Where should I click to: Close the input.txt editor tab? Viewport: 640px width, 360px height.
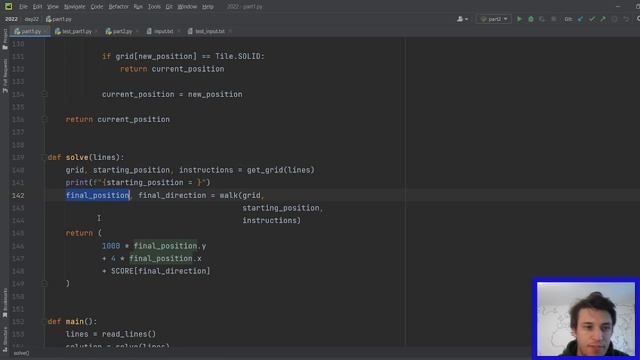[178, 31]
